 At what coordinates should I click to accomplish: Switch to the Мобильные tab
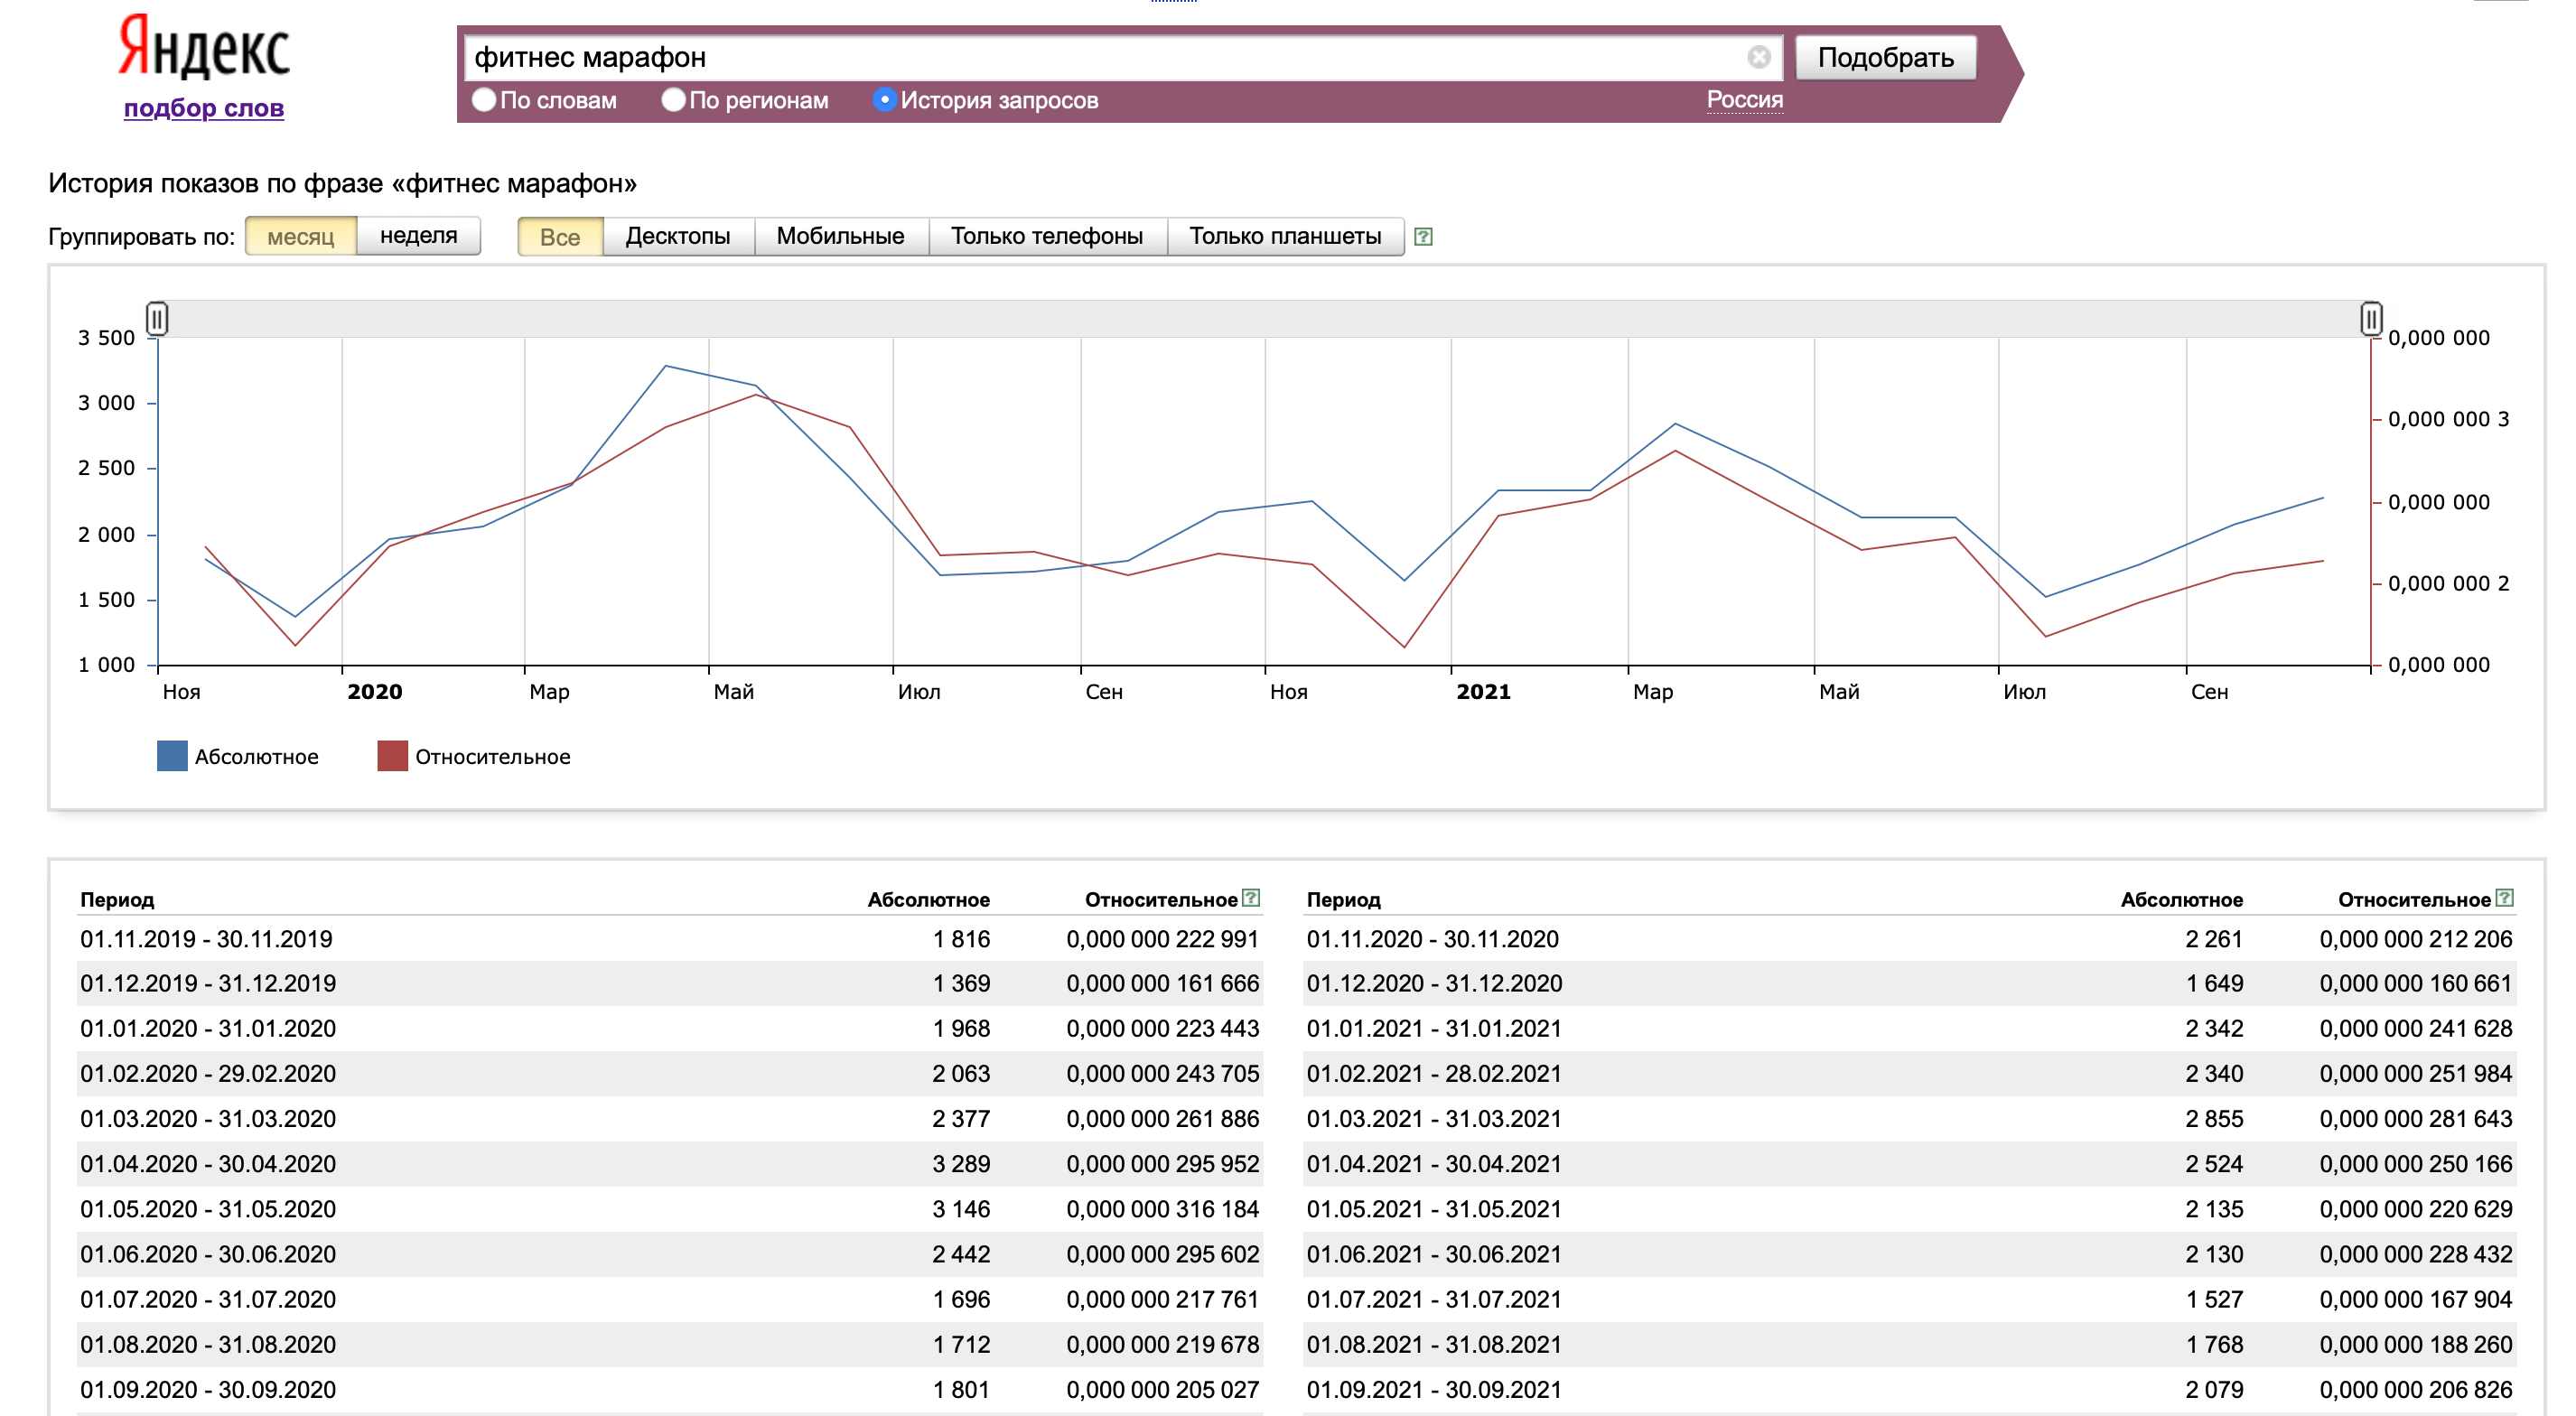[840, 236]
